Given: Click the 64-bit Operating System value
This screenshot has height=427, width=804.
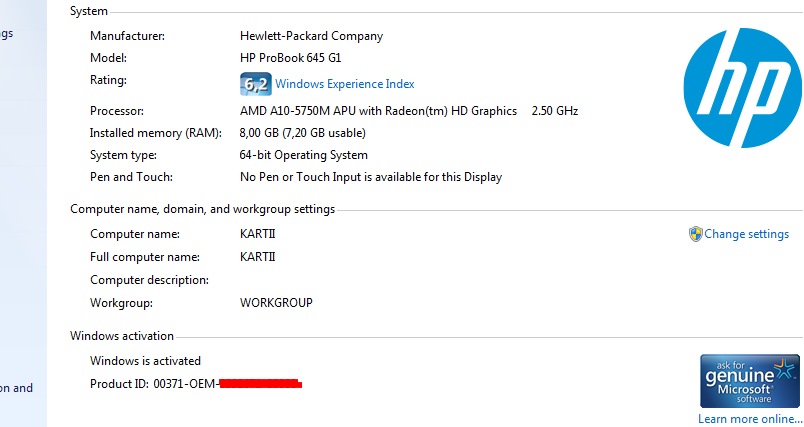Looking at the screenshot, I should coord(304,155).
